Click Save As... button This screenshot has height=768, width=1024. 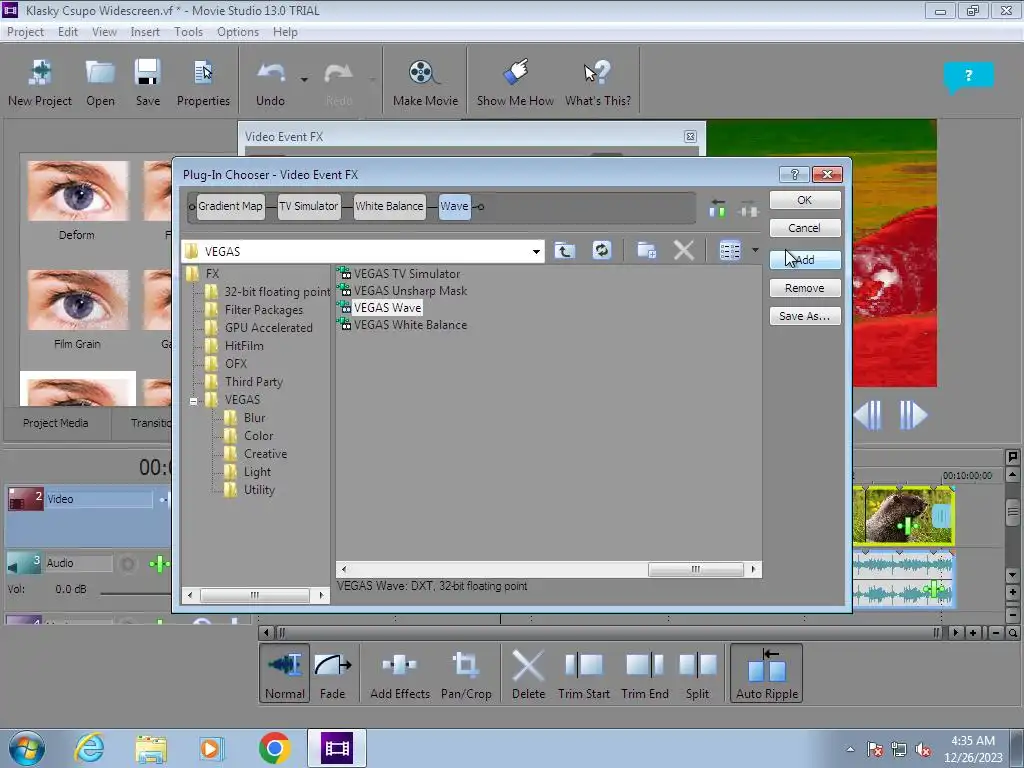(805, 316)
